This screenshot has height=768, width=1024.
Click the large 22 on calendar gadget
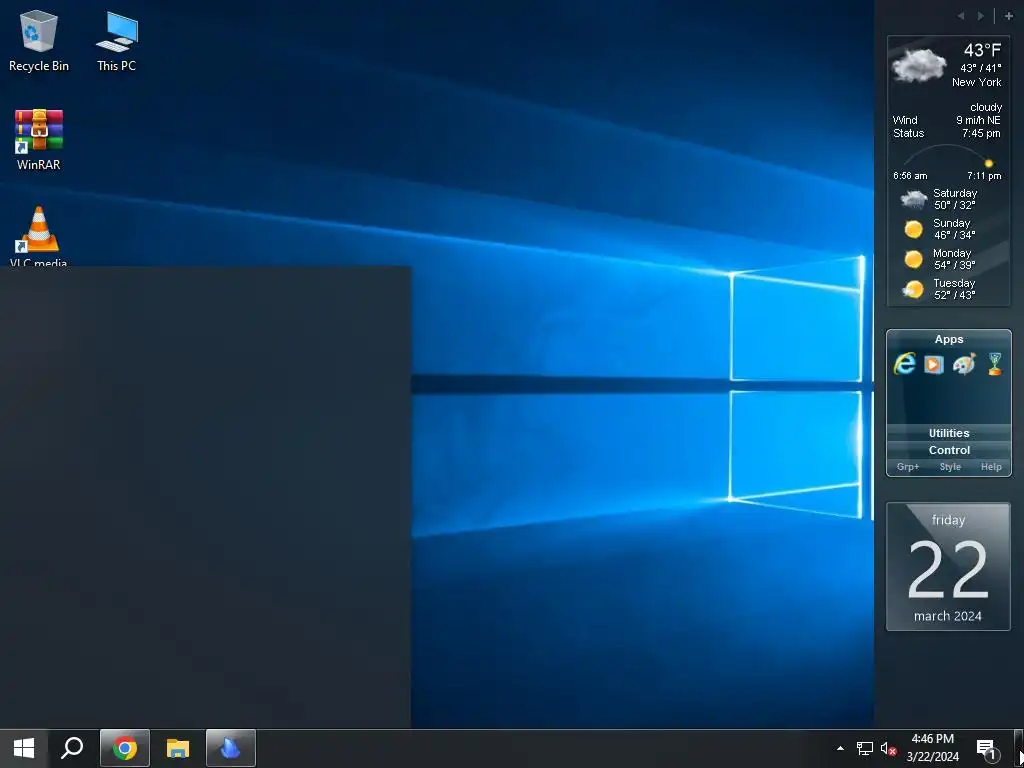click(x=948, y=569)
